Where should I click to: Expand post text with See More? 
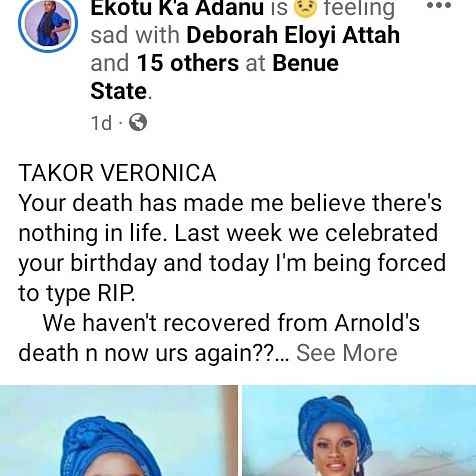[347, 353]
